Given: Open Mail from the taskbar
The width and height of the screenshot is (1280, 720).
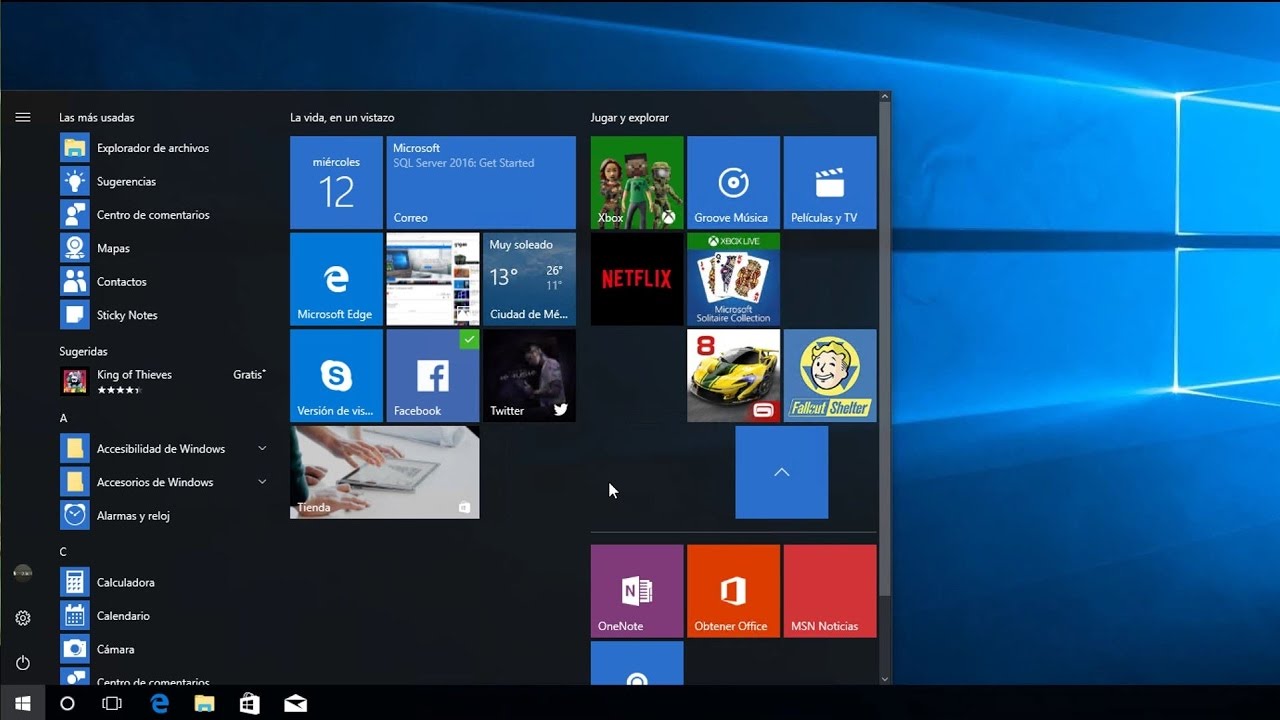Looking at the screenshot, I should [x=295, y=703].
